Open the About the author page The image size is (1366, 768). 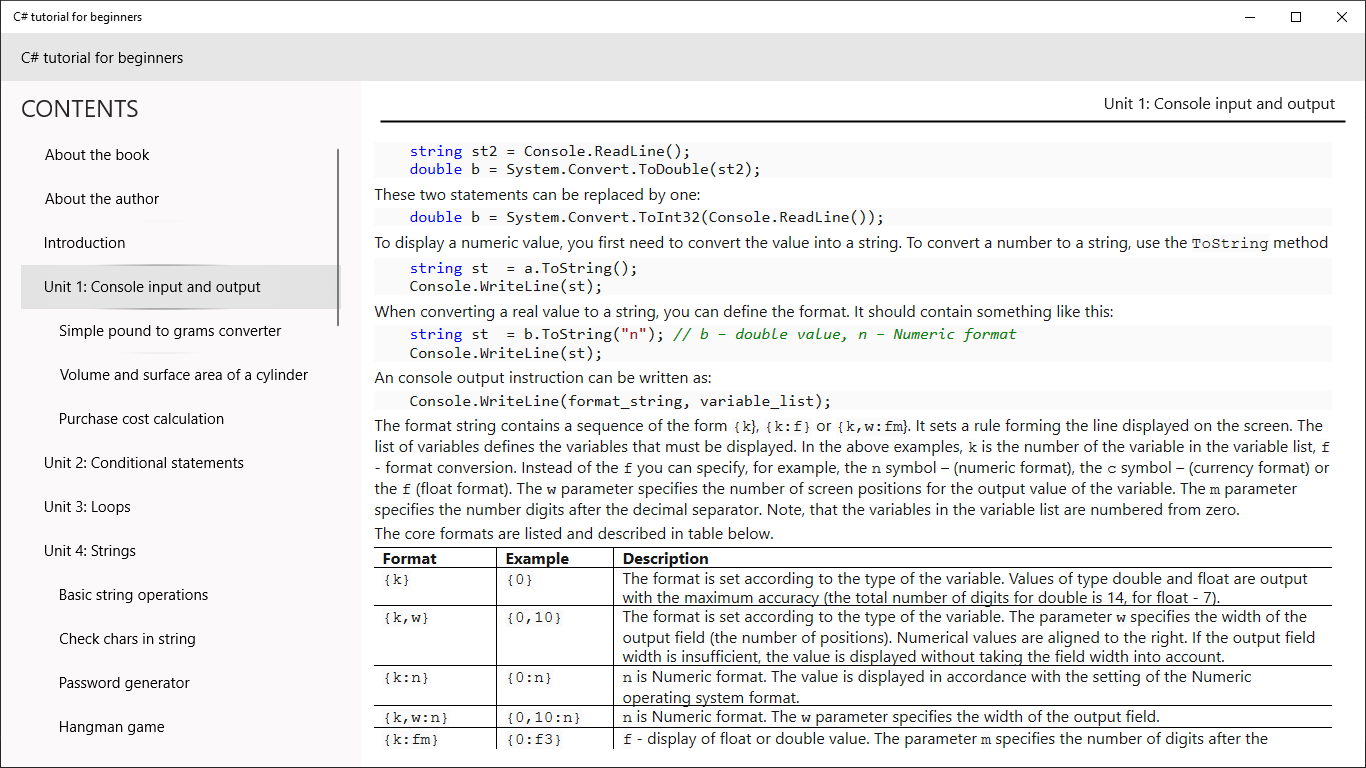(180, 199)
